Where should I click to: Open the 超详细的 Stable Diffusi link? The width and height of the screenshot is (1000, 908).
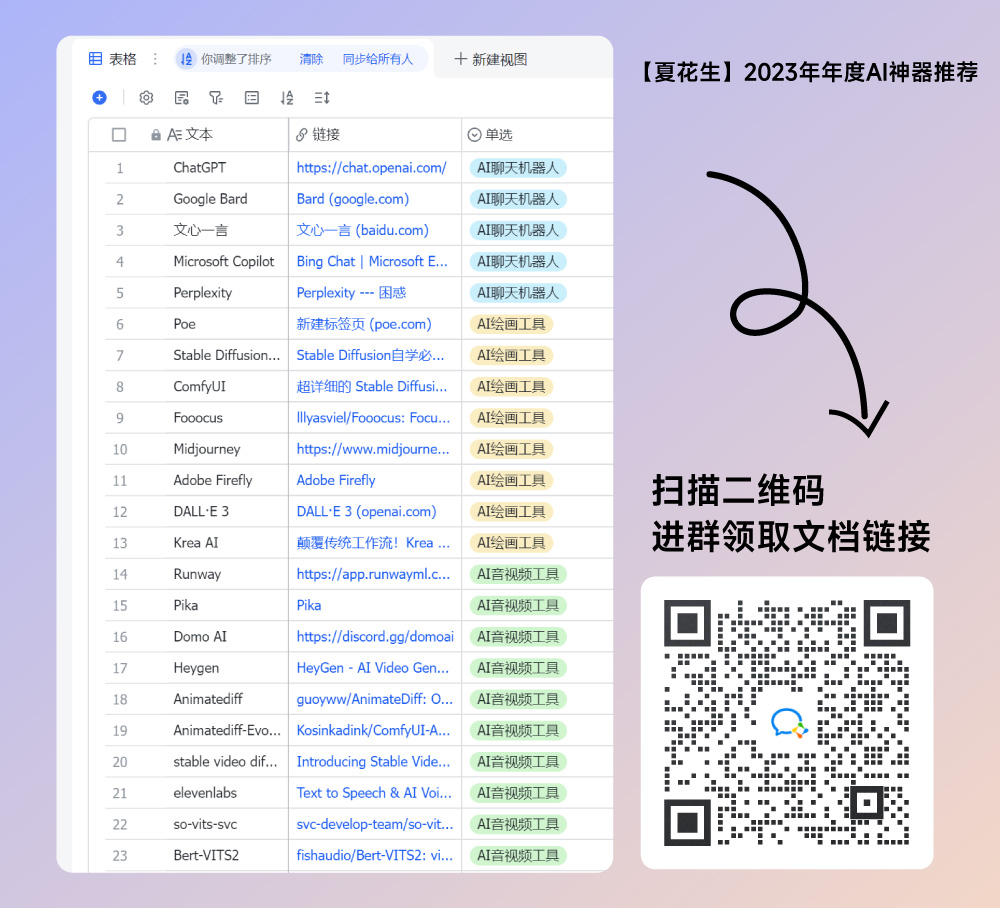[x=372, y=386]
